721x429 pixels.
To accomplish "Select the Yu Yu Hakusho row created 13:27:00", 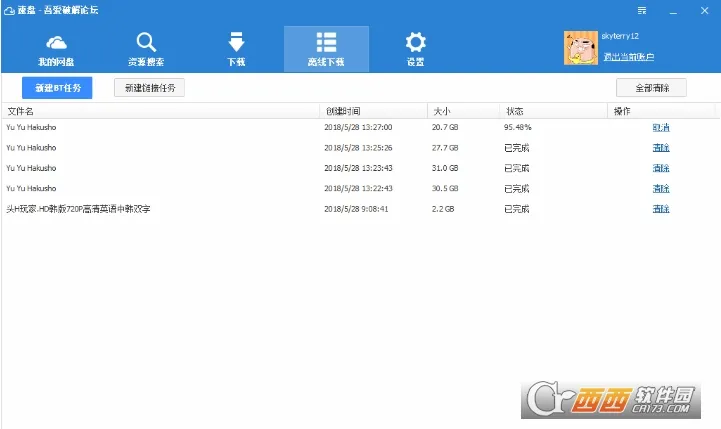I will click(x=360, y=127).
